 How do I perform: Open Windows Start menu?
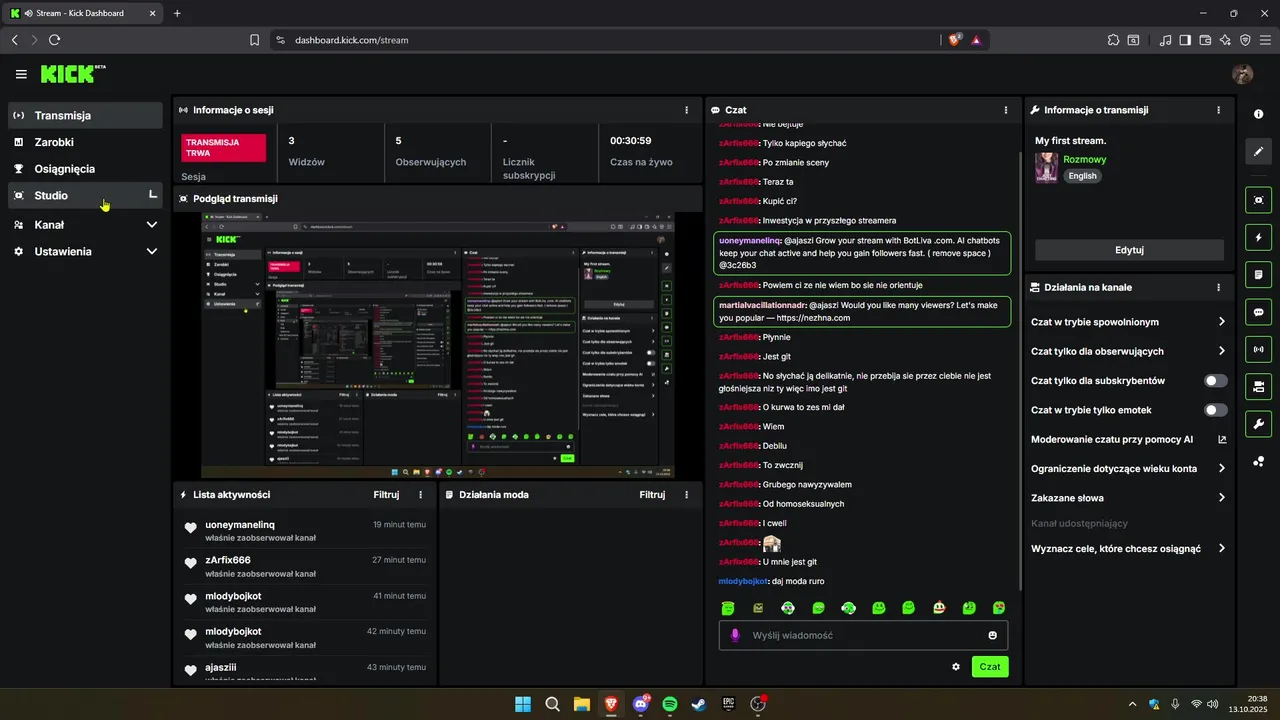pos(523,704)
